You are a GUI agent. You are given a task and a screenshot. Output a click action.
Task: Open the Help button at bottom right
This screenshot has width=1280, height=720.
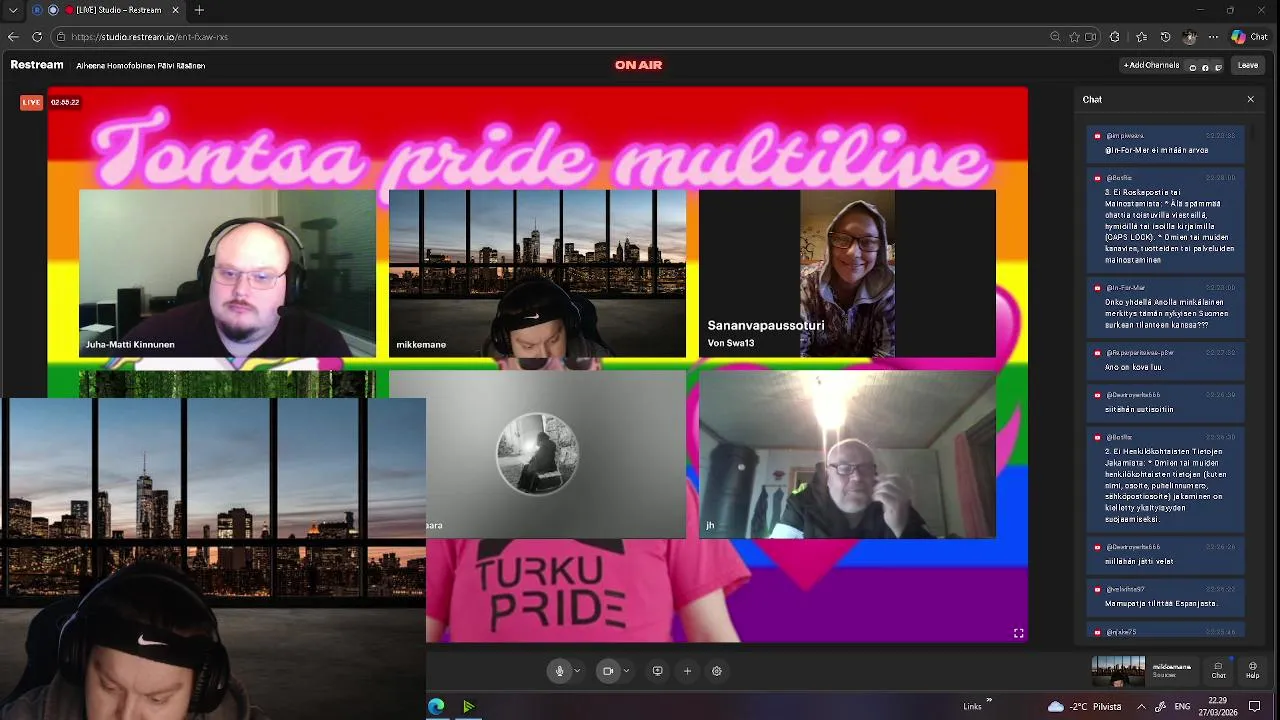click(1253, 670)
